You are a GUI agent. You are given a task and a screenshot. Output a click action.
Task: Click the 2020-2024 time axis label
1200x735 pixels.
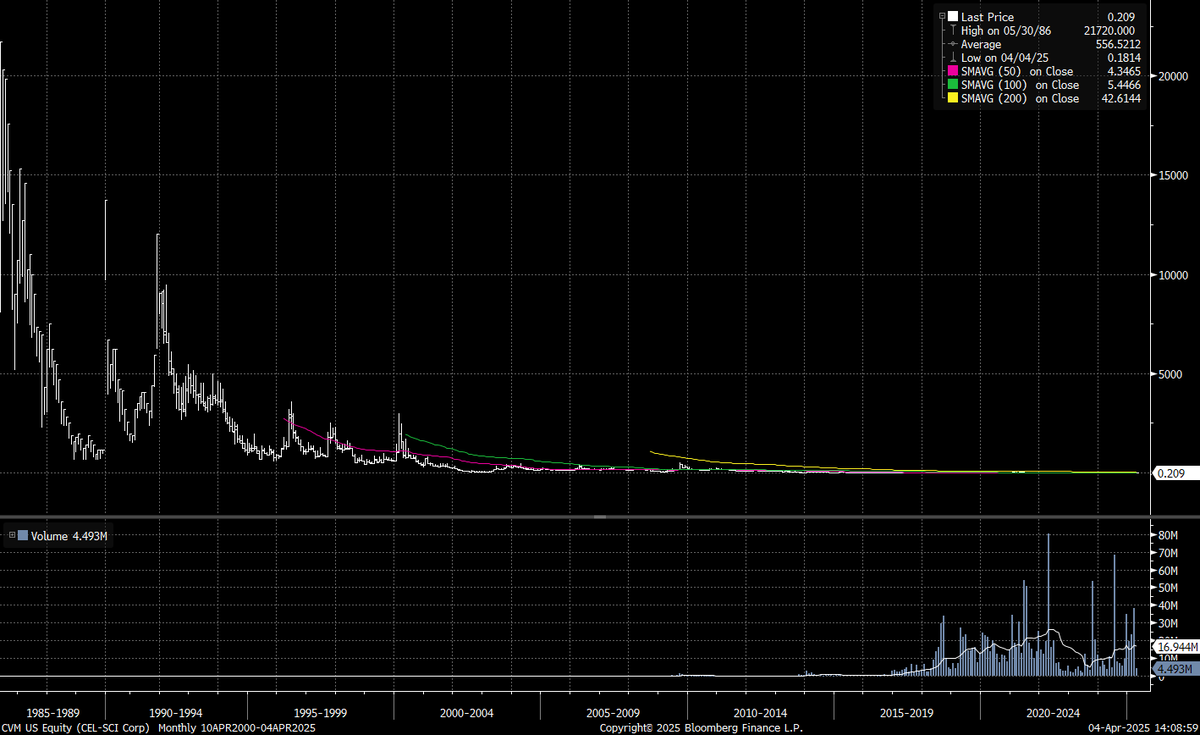pos(1053,713)
